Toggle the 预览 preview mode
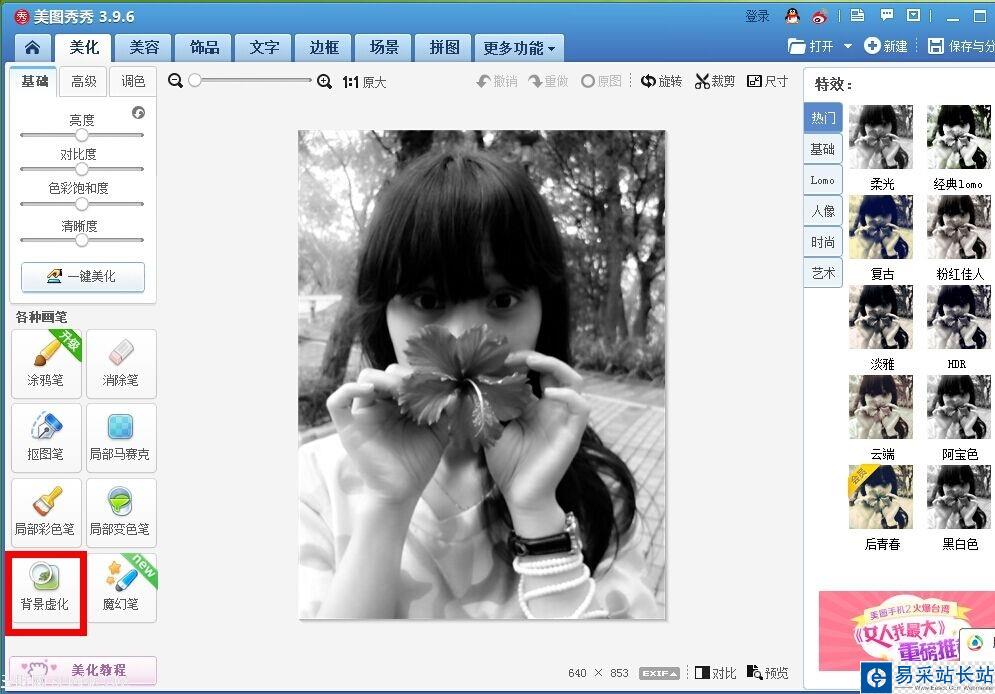The image size is (995, 694). [x=768, y=672]
